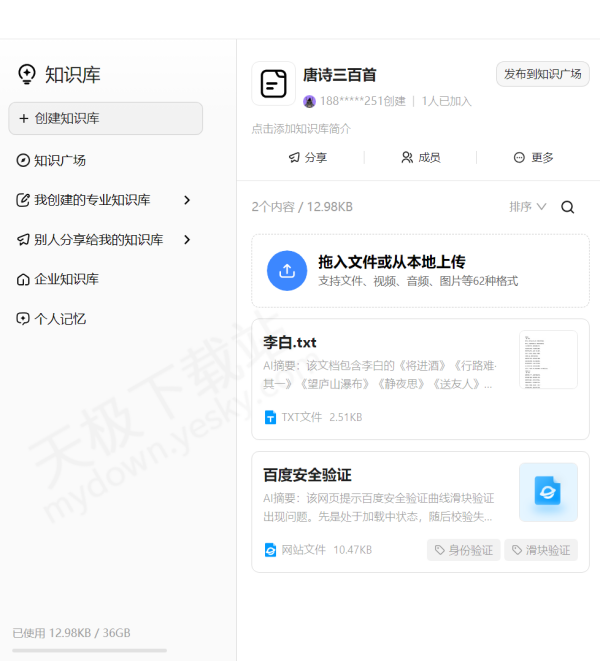Open 企业知识库 in the sidebar
This screenshot has width=600, height=661.
click(66, 279)
